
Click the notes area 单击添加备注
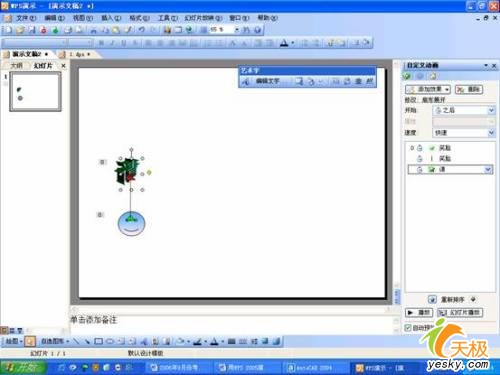point(93,320)
